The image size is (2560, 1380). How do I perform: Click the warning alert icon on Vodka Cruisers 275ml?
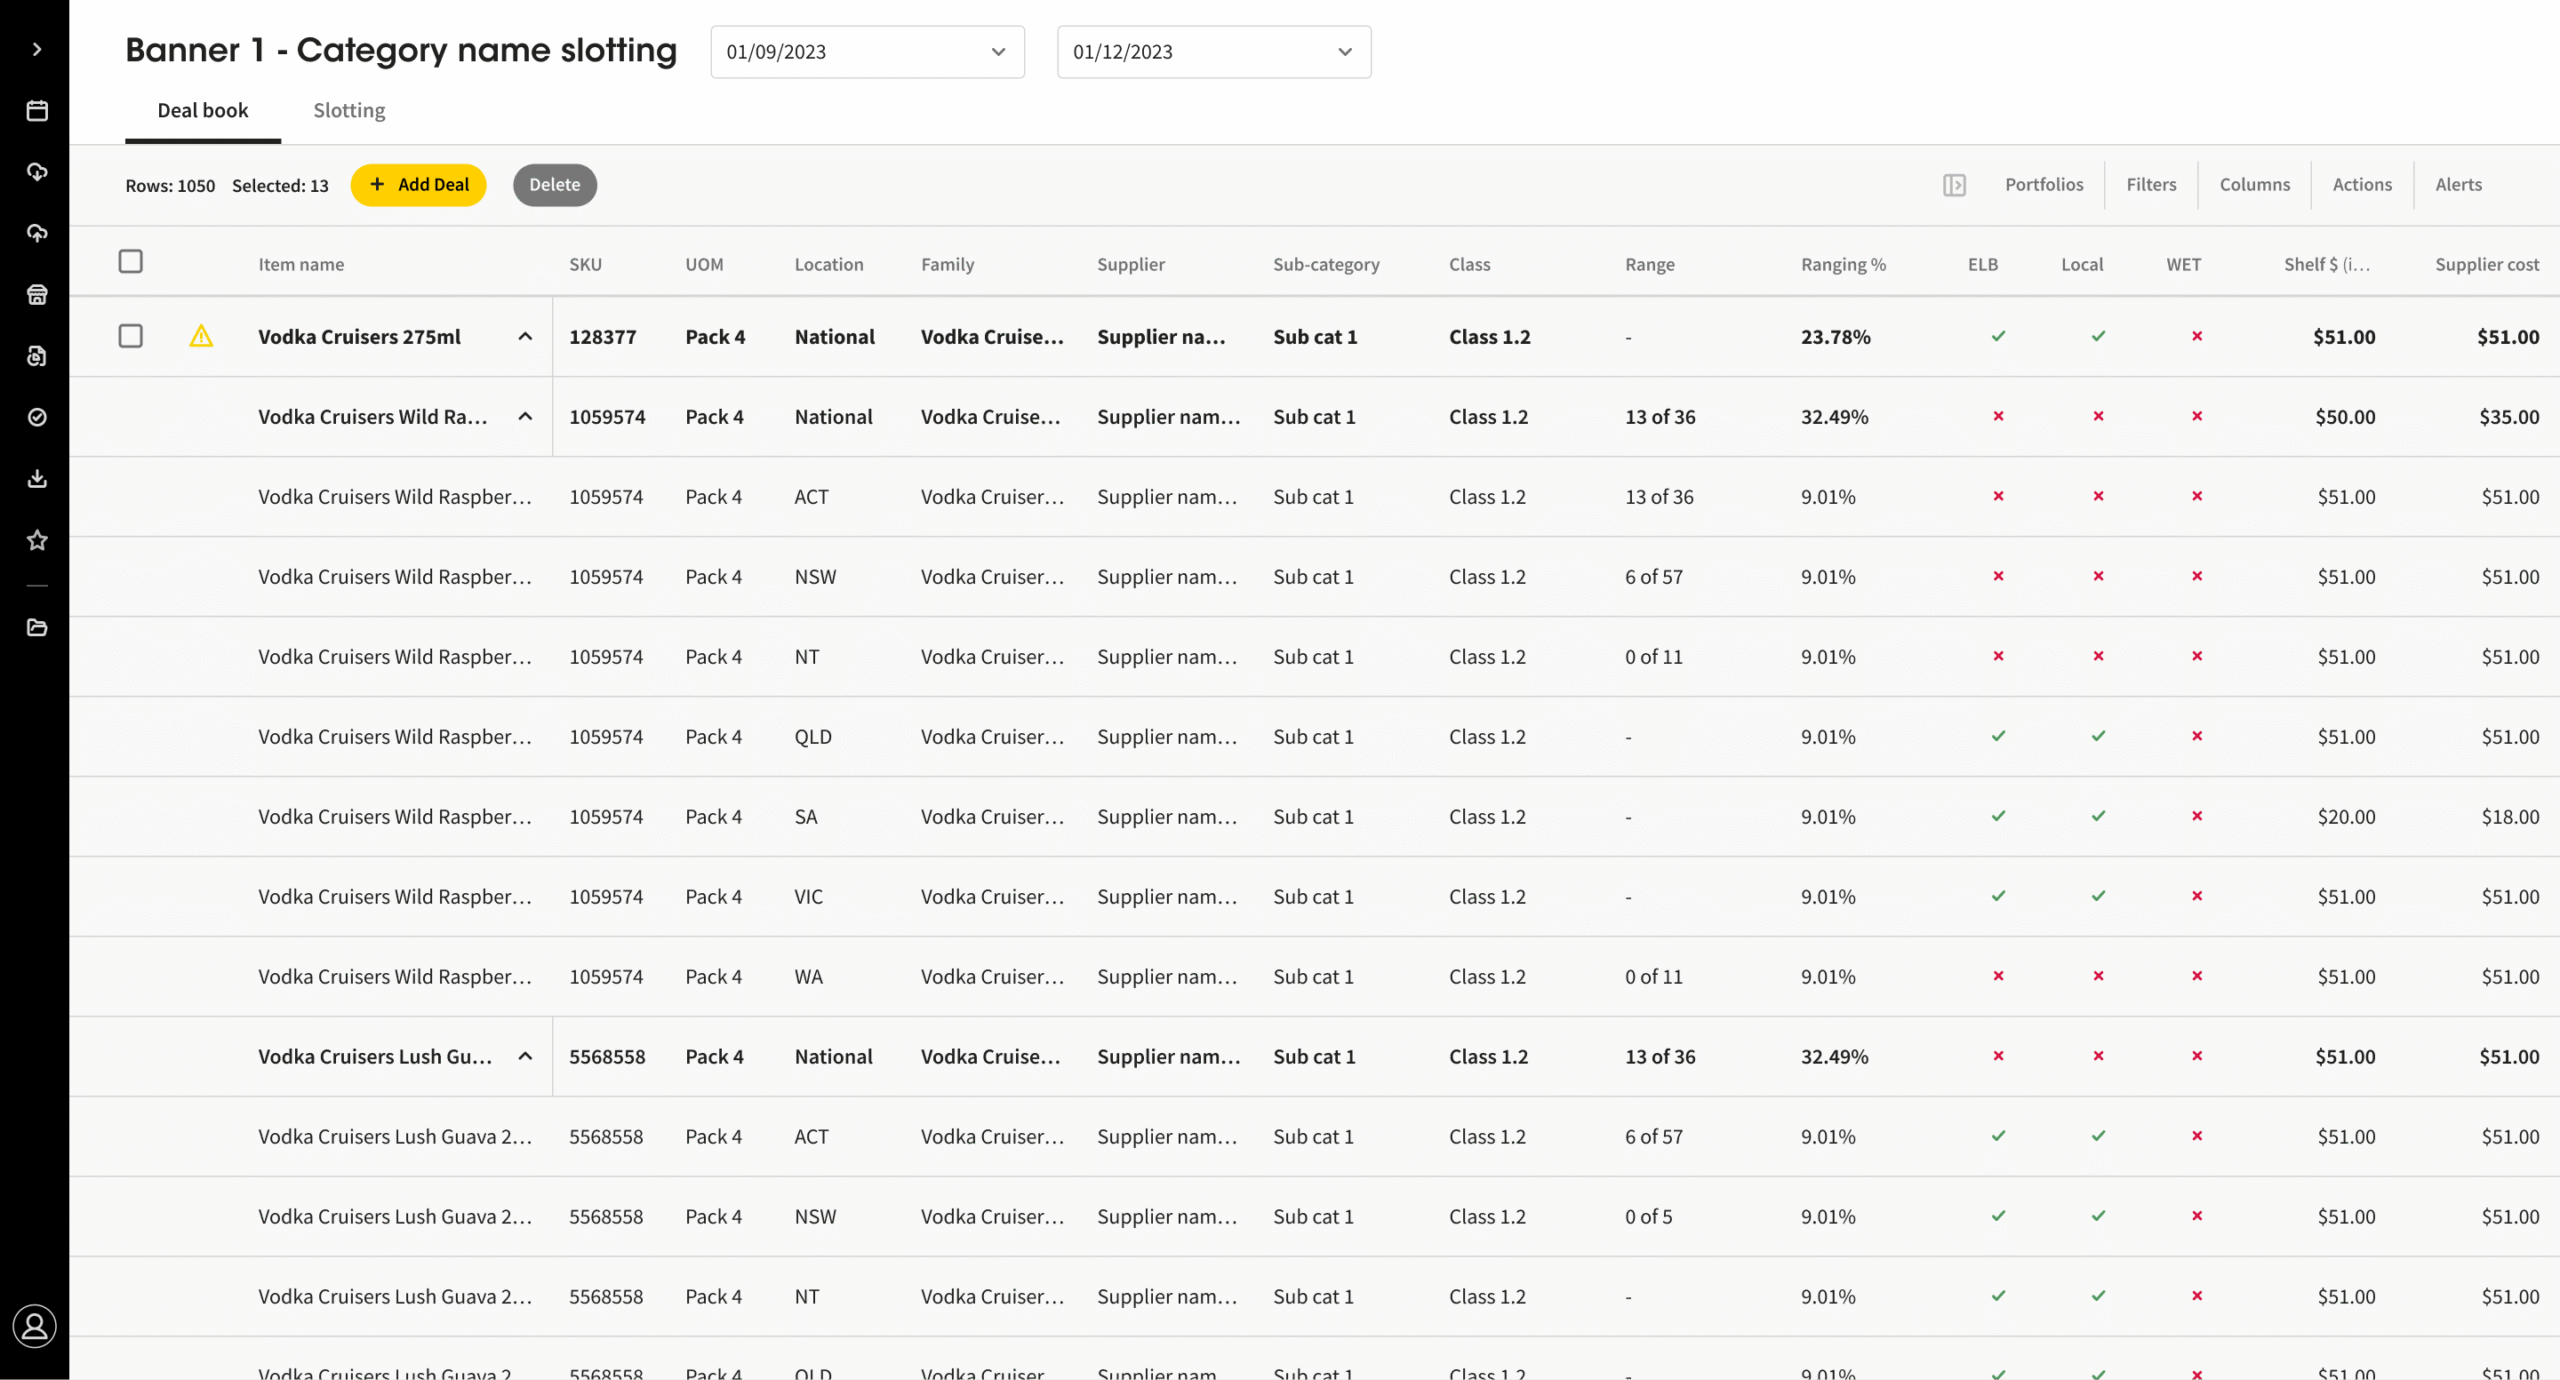click(201, 336)
